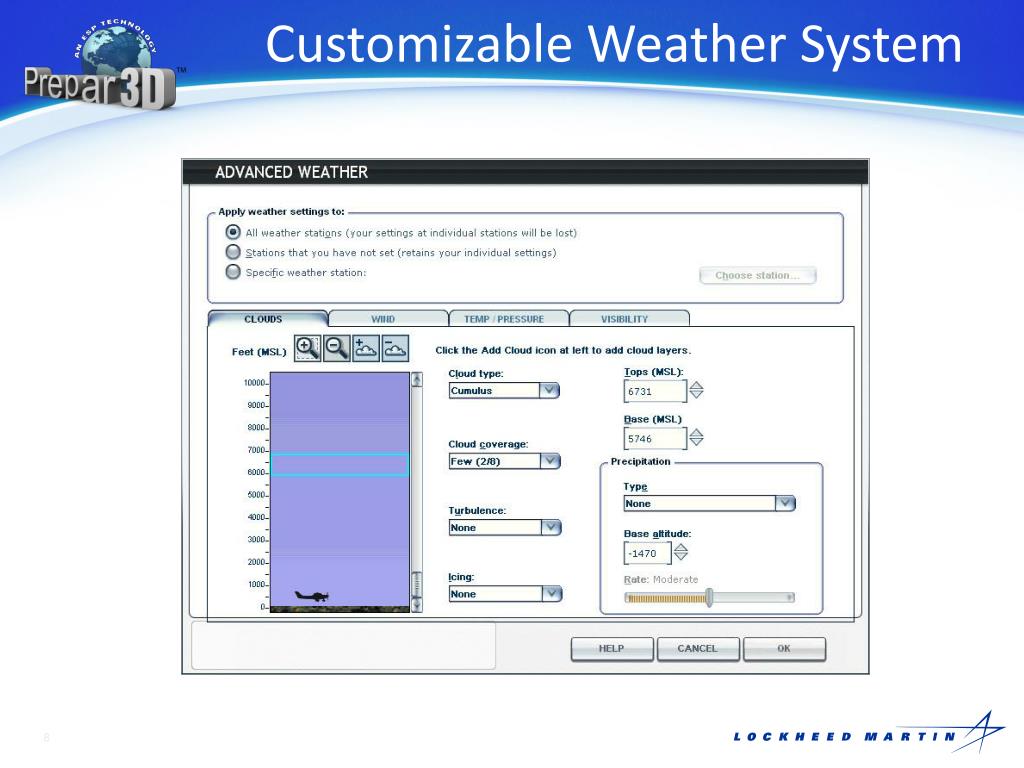Click altitude chart scrollbar up arrow
1024x768 pixels.
[x=417, y=379]
